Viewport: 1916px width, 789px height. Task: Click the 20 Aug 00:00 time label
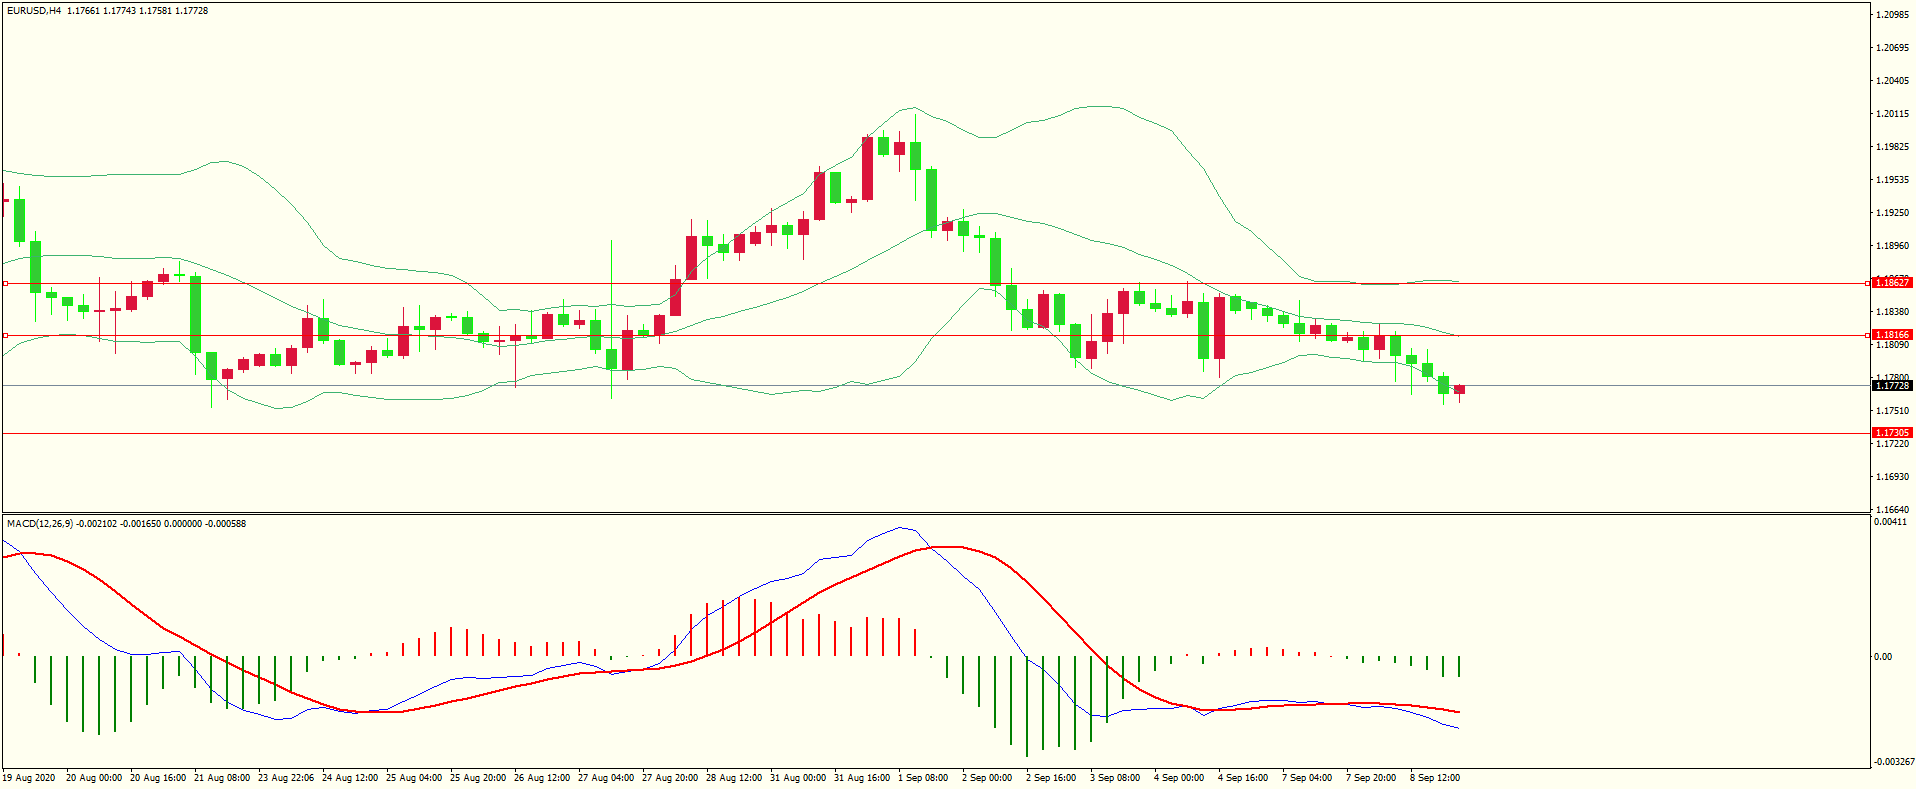94,778
